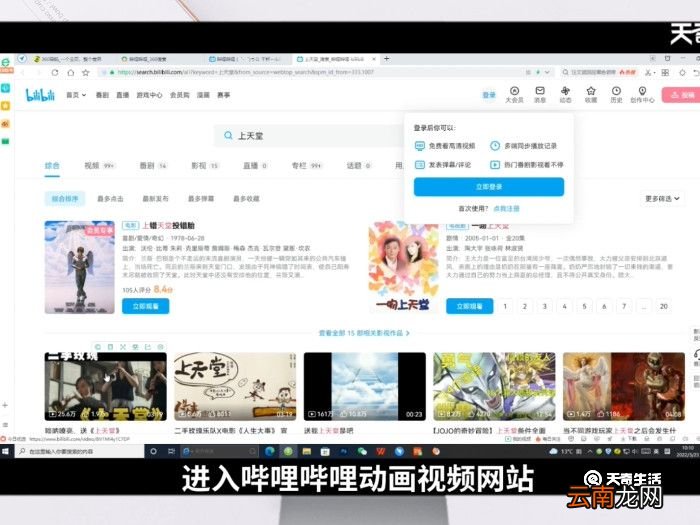Screen dimensions: 700x525
Task: Click the bilibili logo
Action: click(40, 95)
